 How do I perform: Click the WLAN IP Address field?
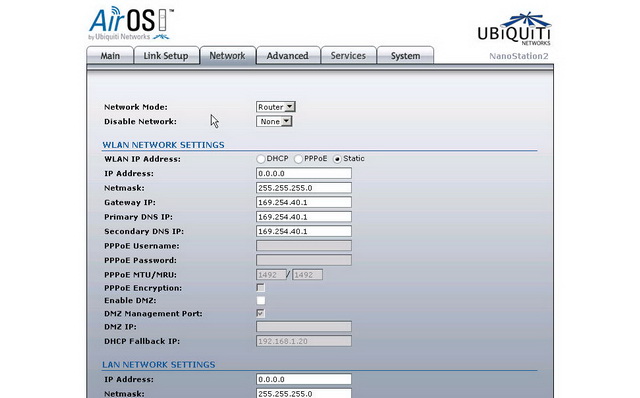304,173
